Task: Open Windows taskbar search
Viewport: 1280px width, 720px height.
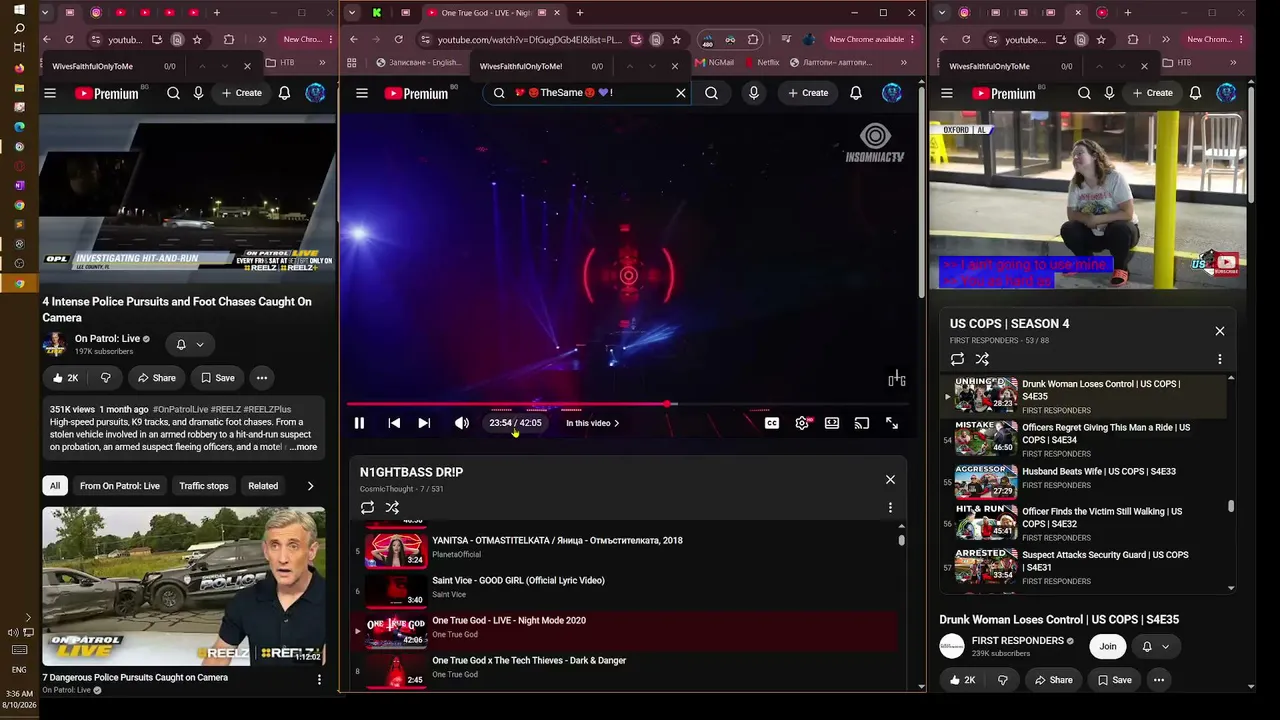Action: pyautogui.click(x=19, y=28)
